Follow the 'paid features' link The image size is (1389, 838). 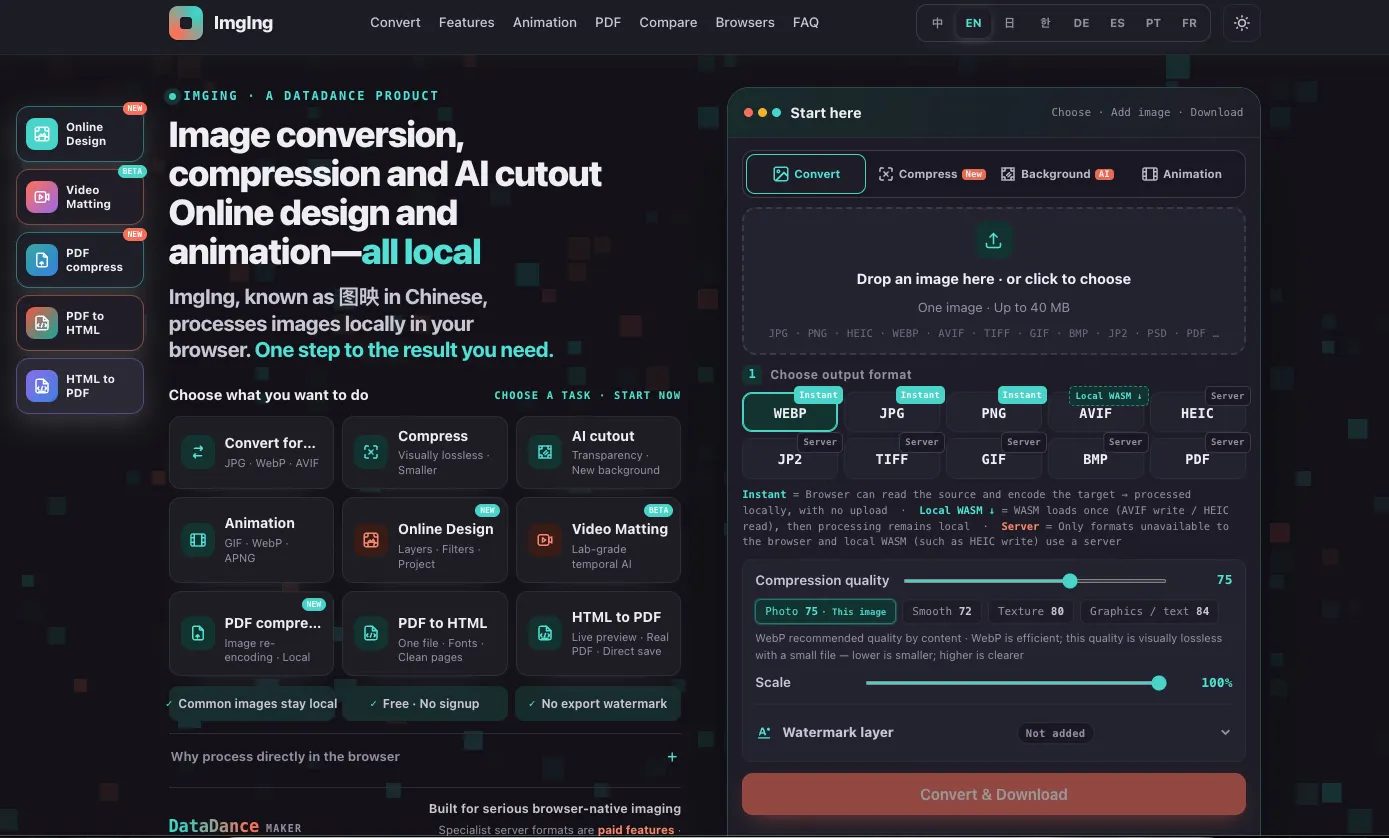[x=636, y=830]
